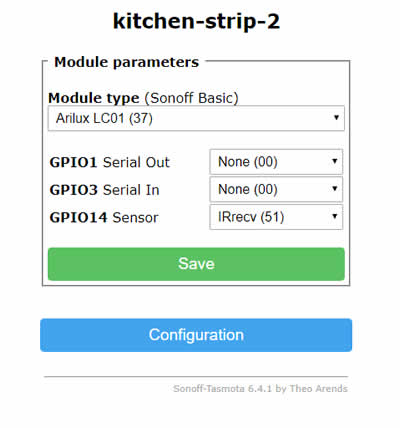
Task: Click the GPIO1 Serial Out label
Action: [110, 162]
